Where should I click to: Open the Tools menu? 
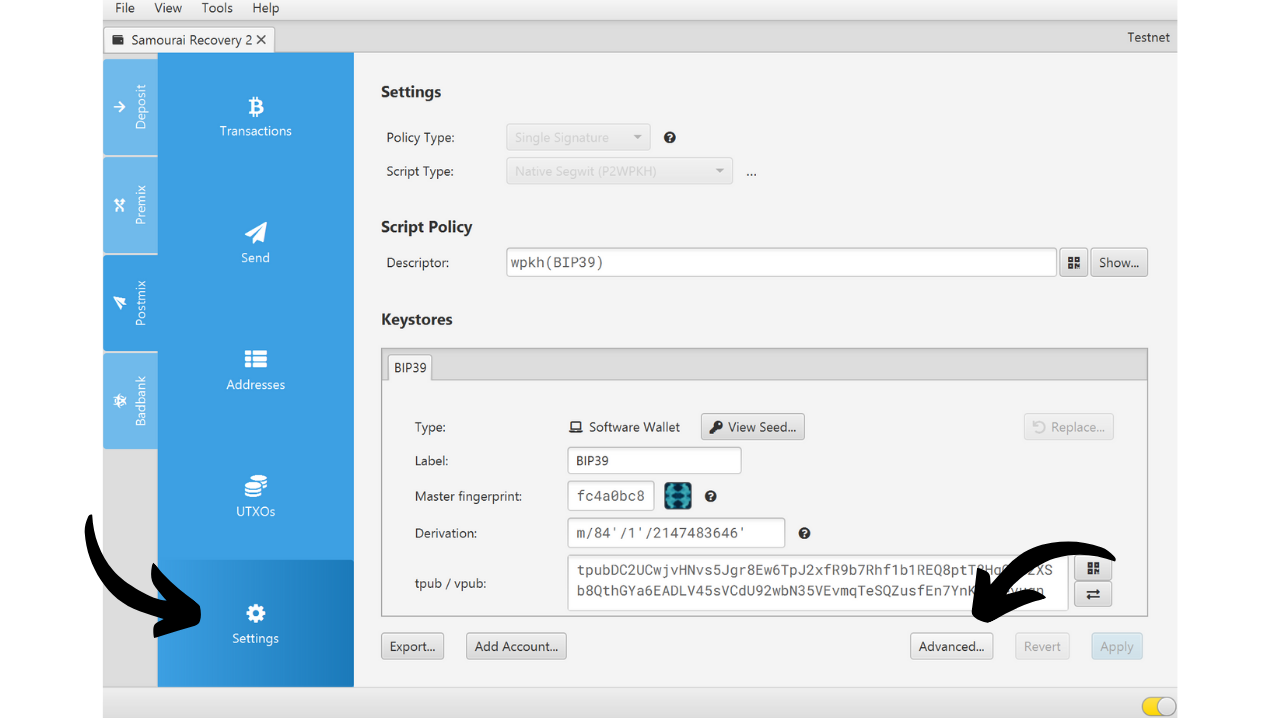coord(217,8)
